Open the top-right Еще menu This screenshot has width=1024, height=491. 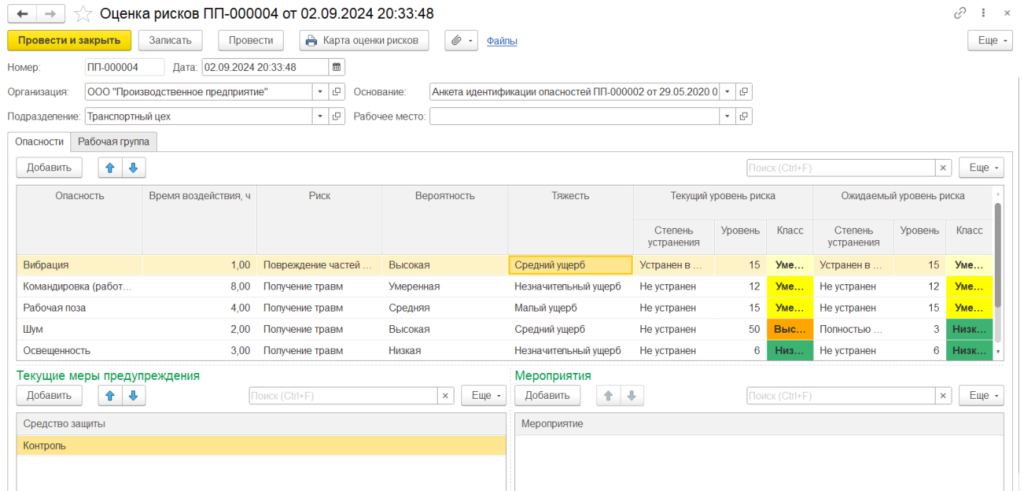989,41
